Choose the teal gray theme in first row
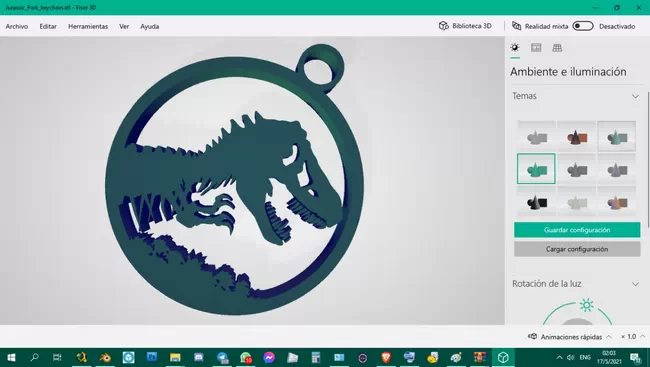Viewport: 650px width, 367px height. click(617, 136)
